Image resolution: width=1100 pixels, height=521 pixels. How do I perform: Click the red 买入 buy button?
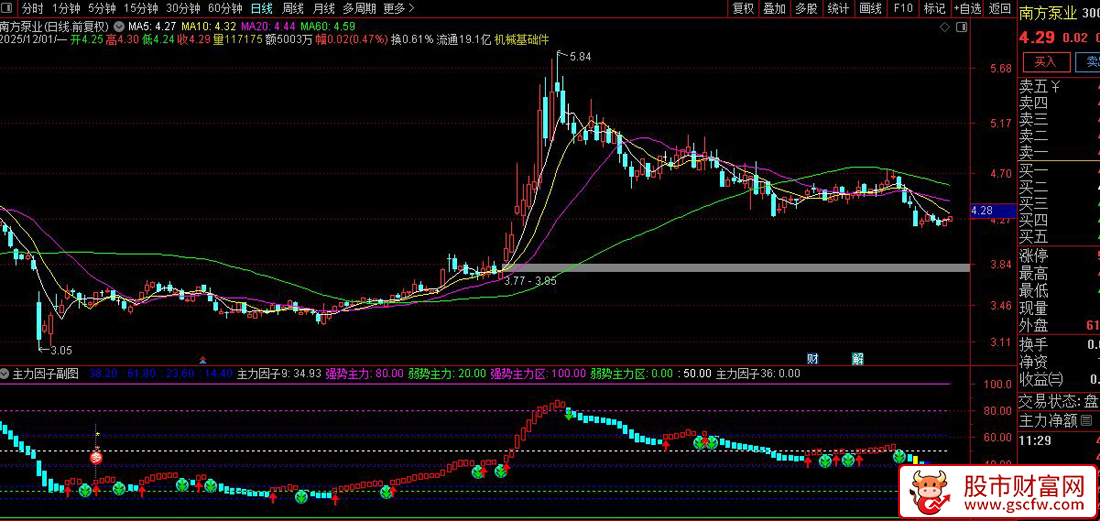[x=1043, y=62]
